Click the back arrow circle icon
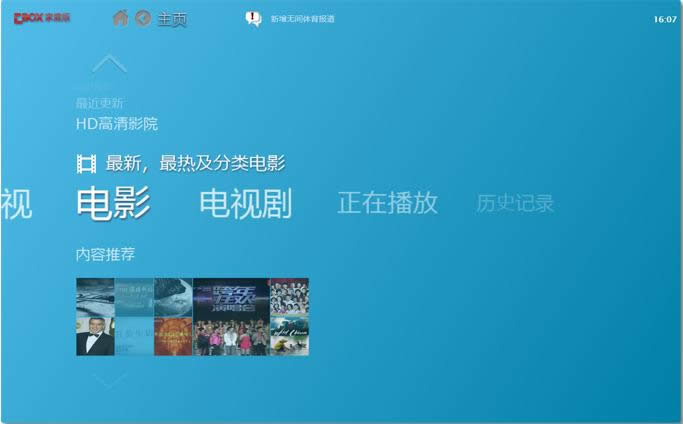Screen dimensions: 683x424 [143, 18]
